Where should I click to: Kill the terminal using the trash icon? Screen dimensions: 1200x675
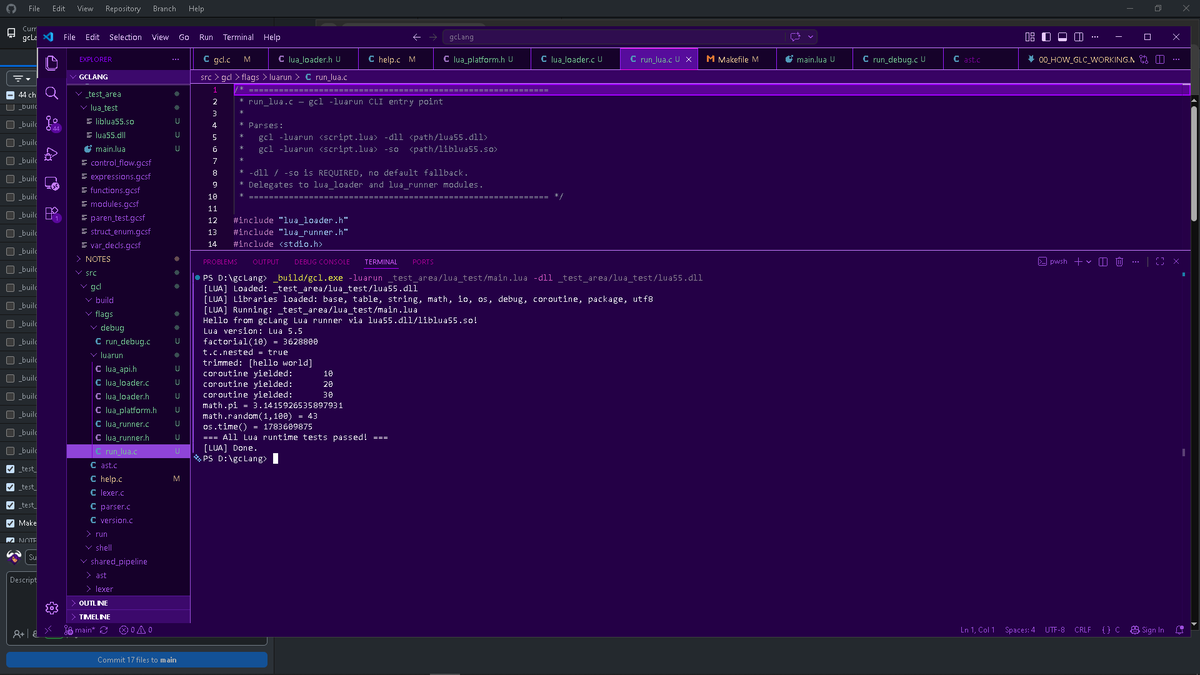[x=1120, y=262]
